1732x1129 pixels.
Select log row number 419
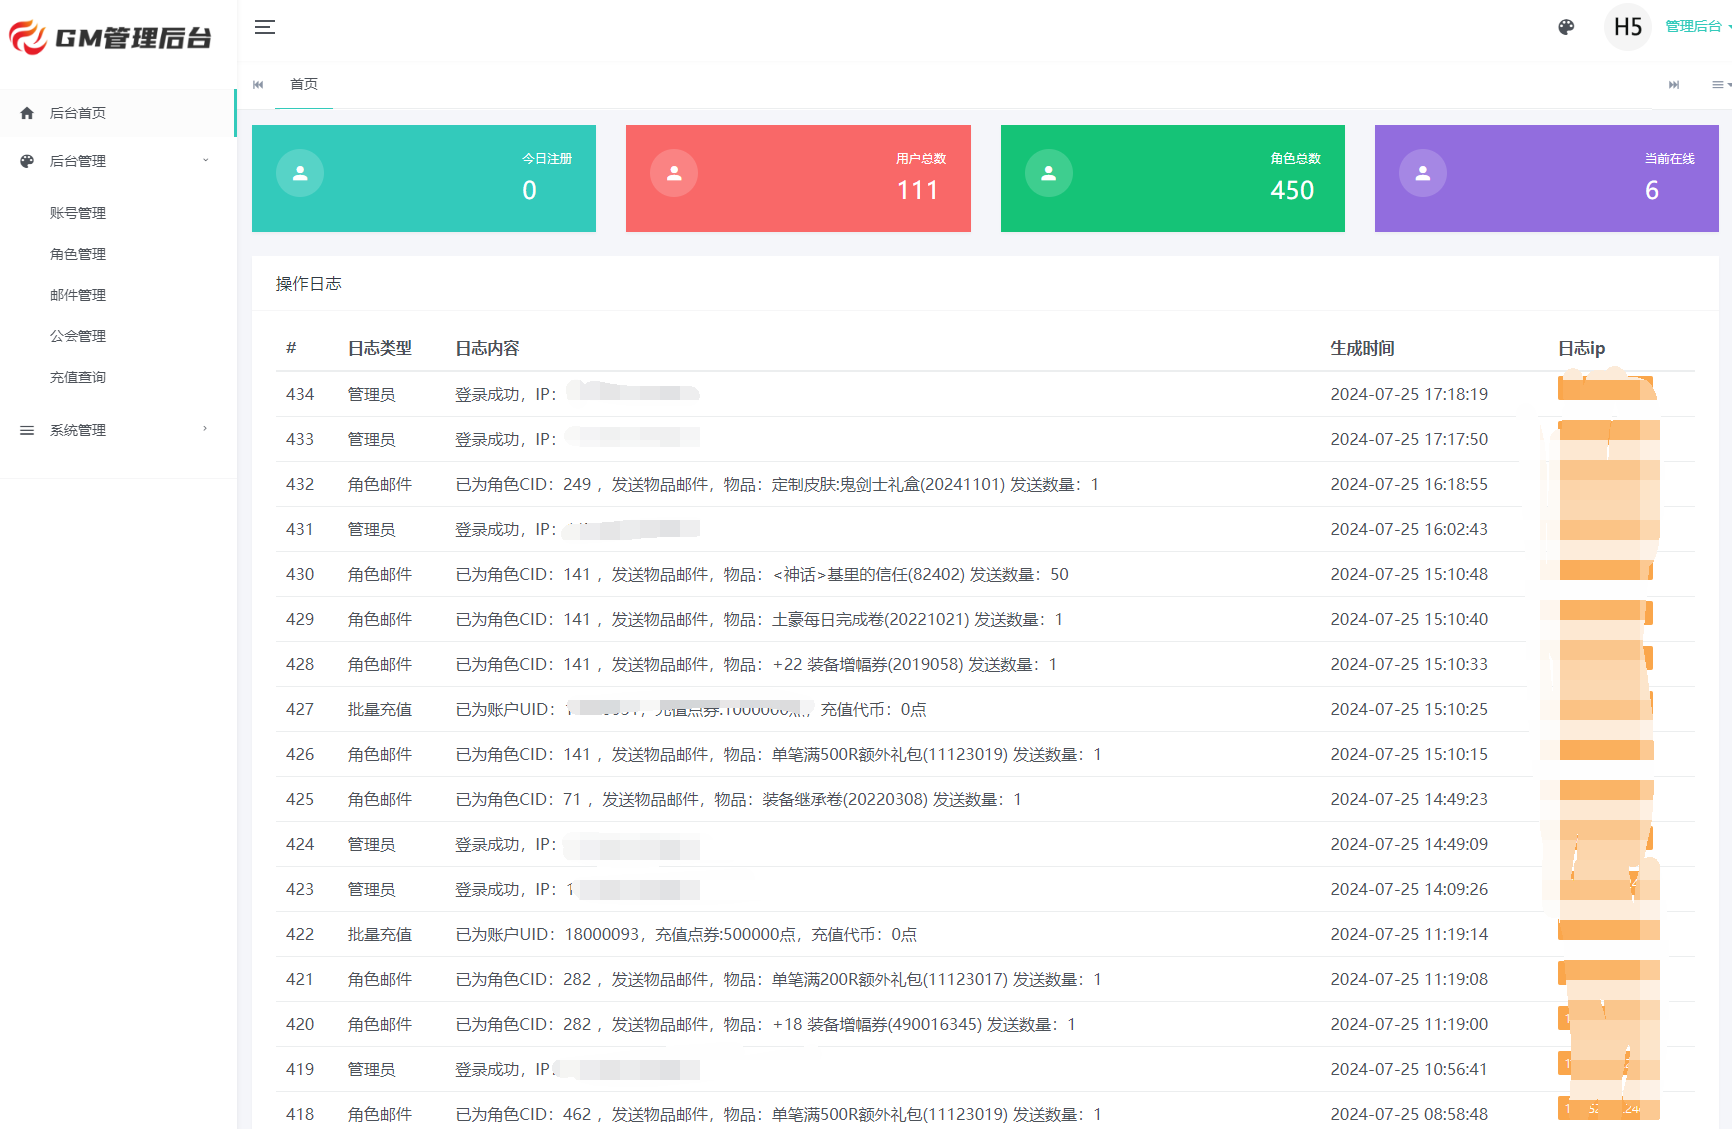[300, 1069]
